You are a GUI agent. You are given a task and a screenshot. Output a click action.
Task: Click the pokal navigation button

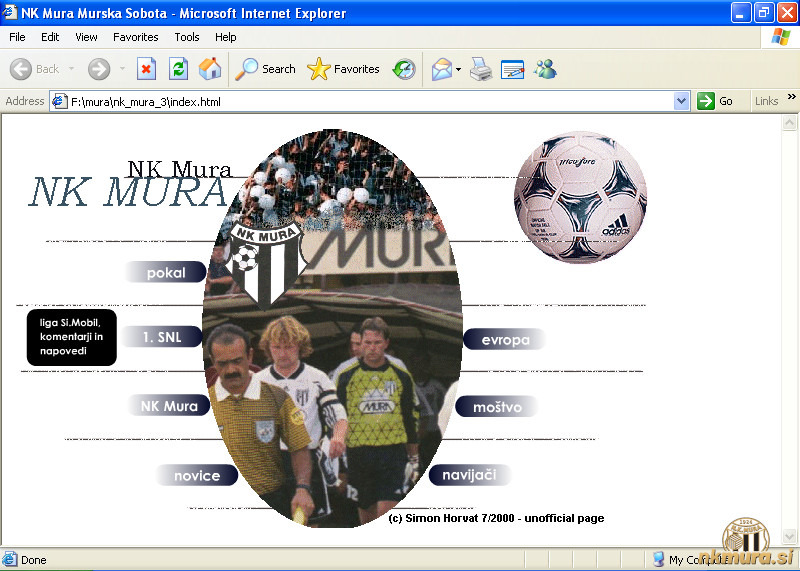pos(166,273)
